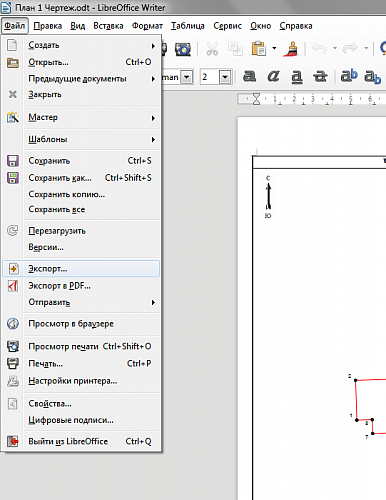
Task: Click the Перезагрузить reload icon
Action: coord(13,230)
